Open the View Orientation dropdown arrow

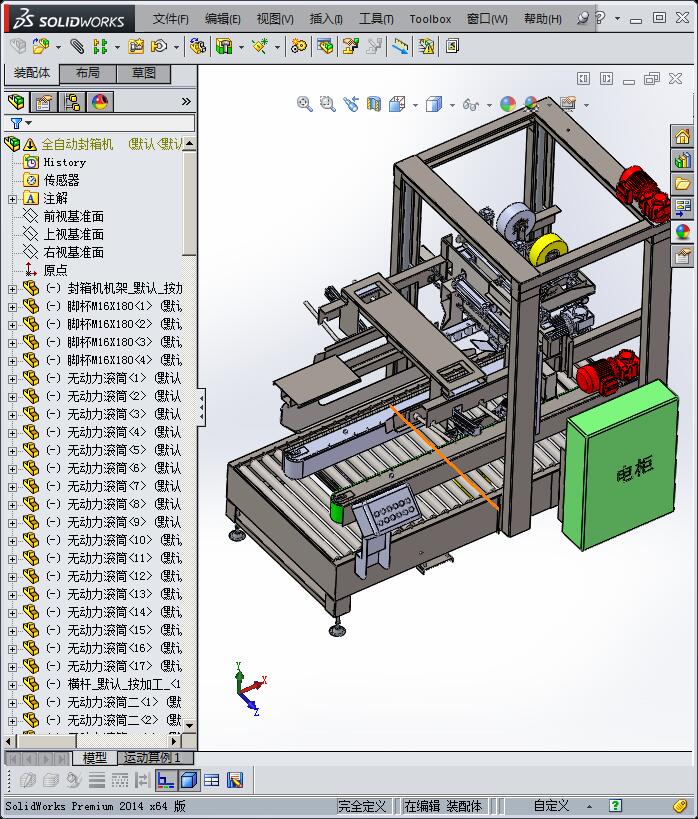(415, 105)
